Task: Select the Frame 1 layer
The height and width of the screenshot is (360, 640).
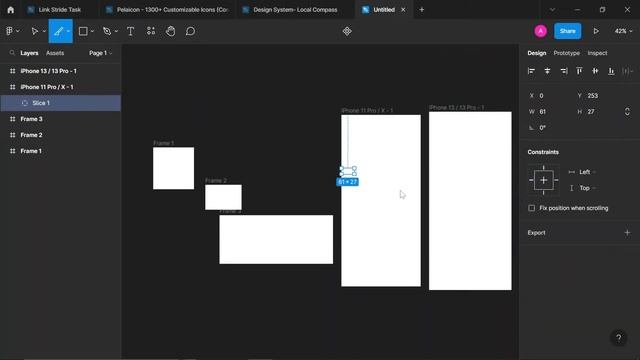Action: click(x=60, y=151)
